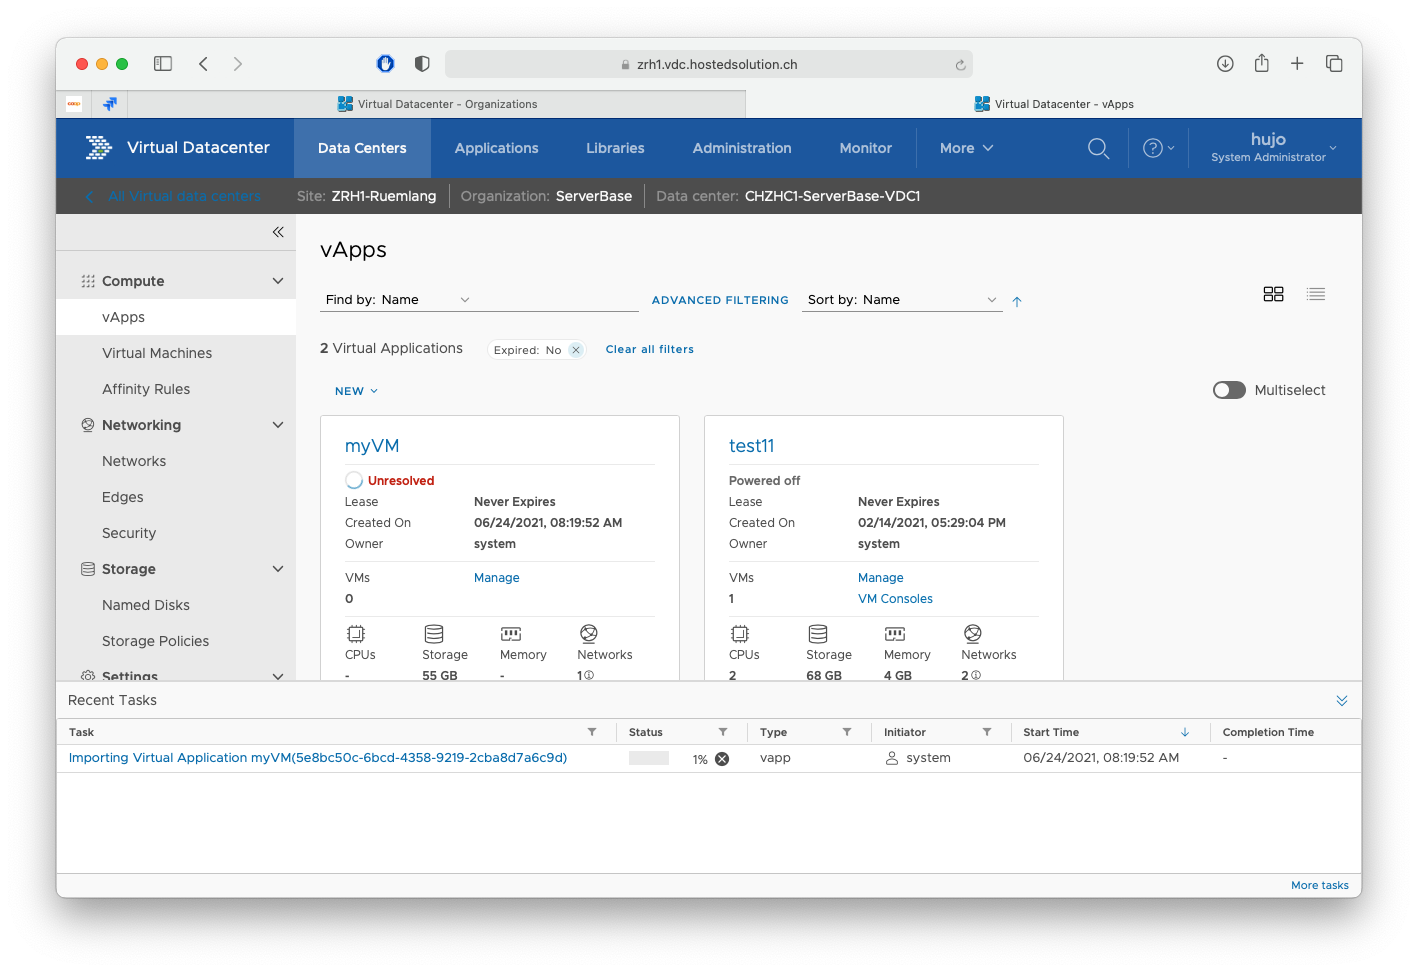Remove the Expired: No filter chip

pos(576,350)
